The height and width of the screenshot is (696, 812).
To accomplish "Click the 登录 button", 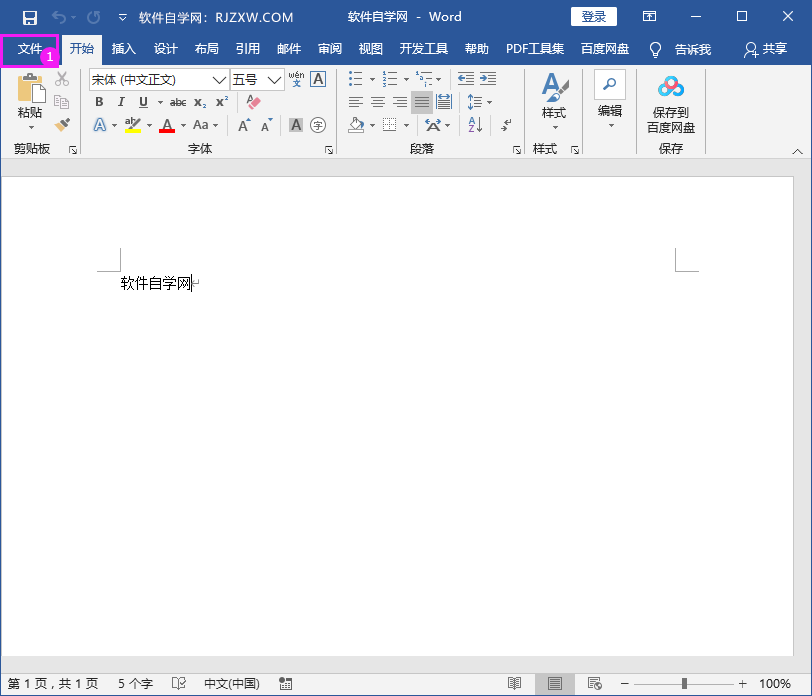I will tap(593, 16).
